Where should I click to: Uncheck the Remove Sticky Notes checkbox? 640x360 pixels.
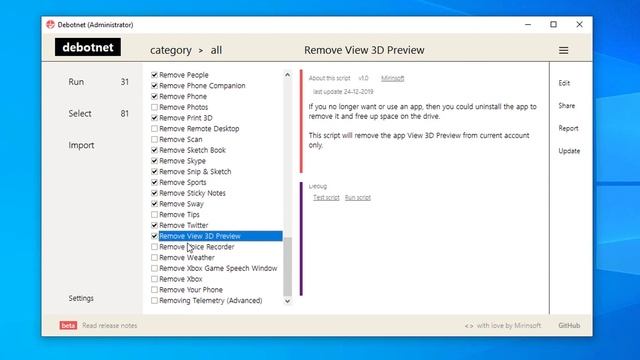[x=154, y=193]
